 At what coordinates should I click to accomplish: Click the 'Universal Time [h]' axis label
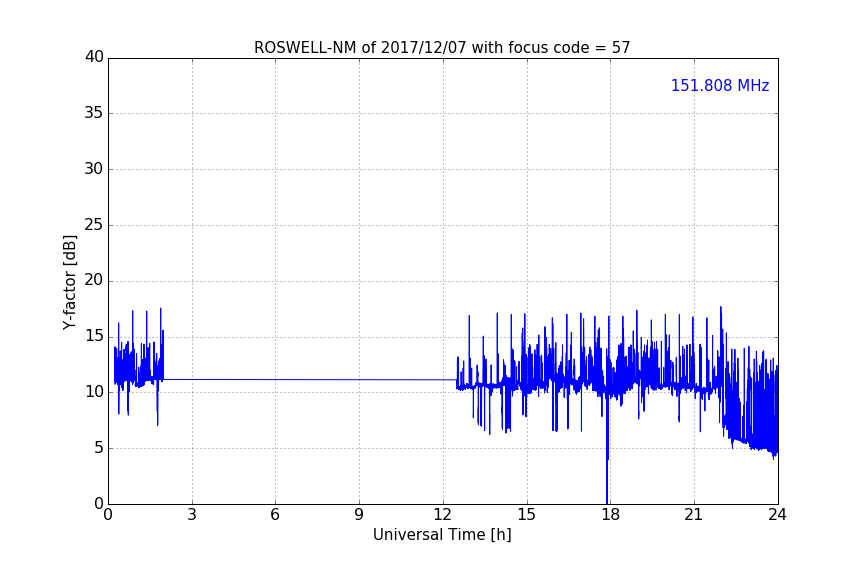coord(442,535)
